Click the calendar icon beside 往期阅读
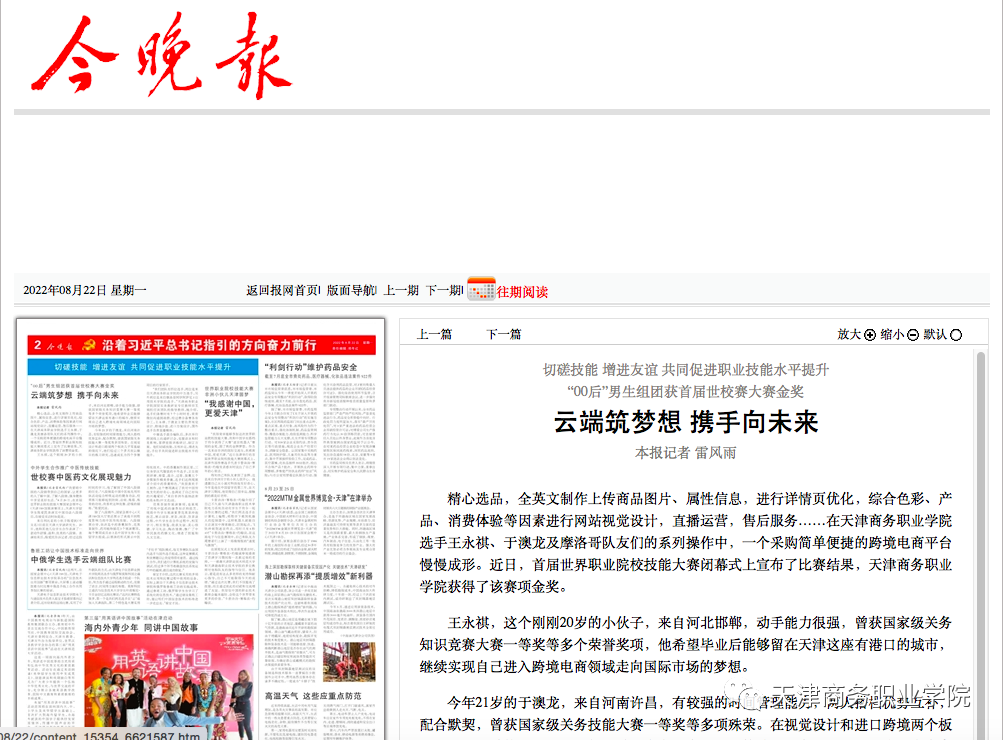 click(481, 289)
